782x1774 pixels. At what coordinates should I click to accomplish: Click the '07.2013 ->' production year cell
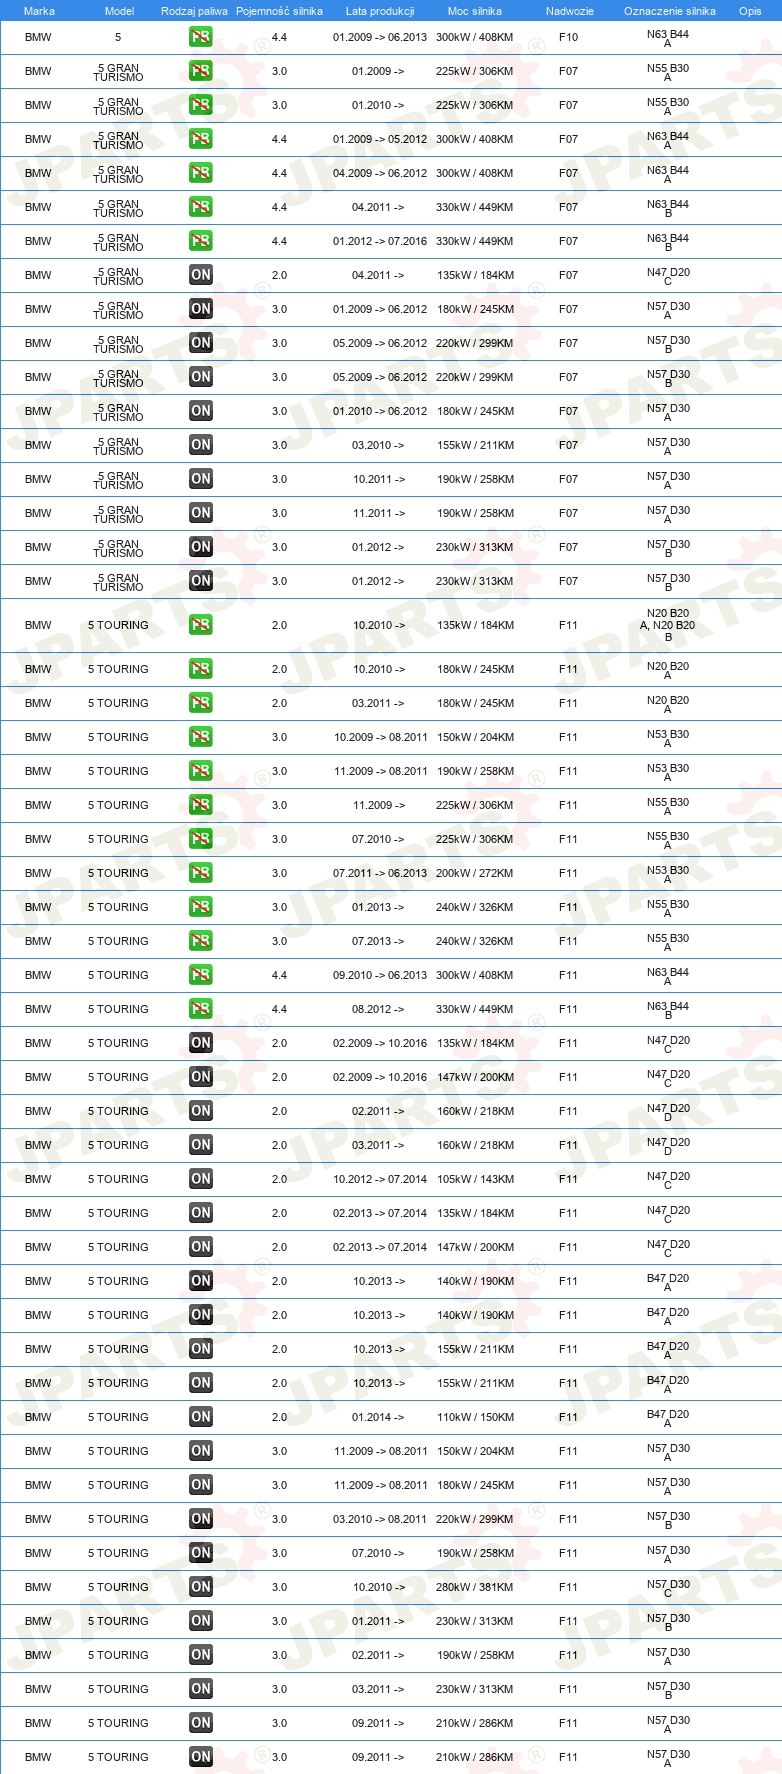click(378, 941)
